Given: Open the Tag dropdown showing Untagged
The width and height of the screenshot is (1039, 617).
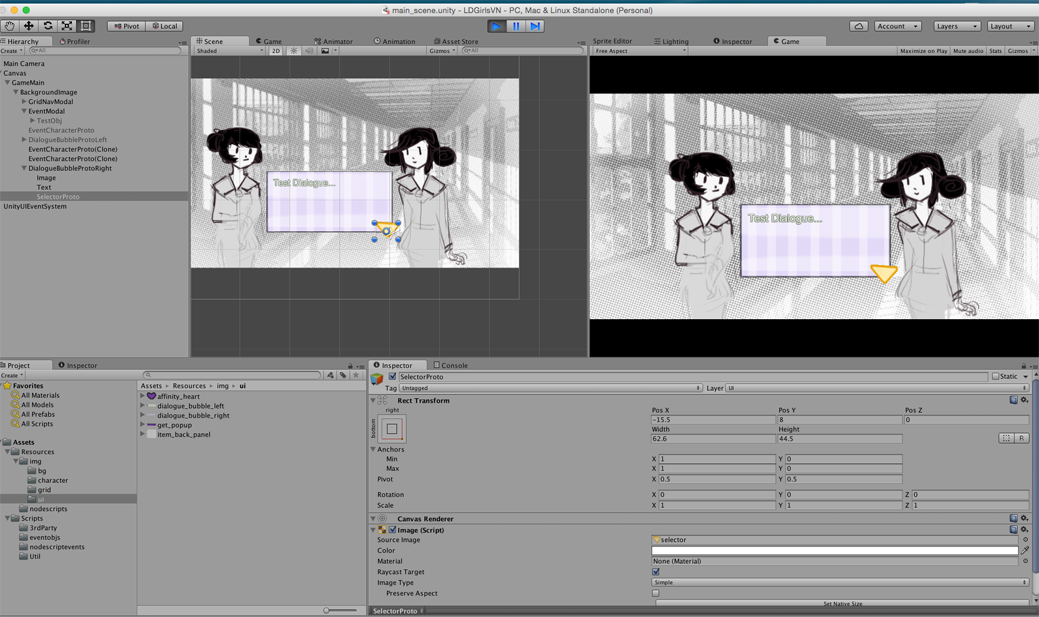Looking at the screenshot, I should [x=550, y=388].
